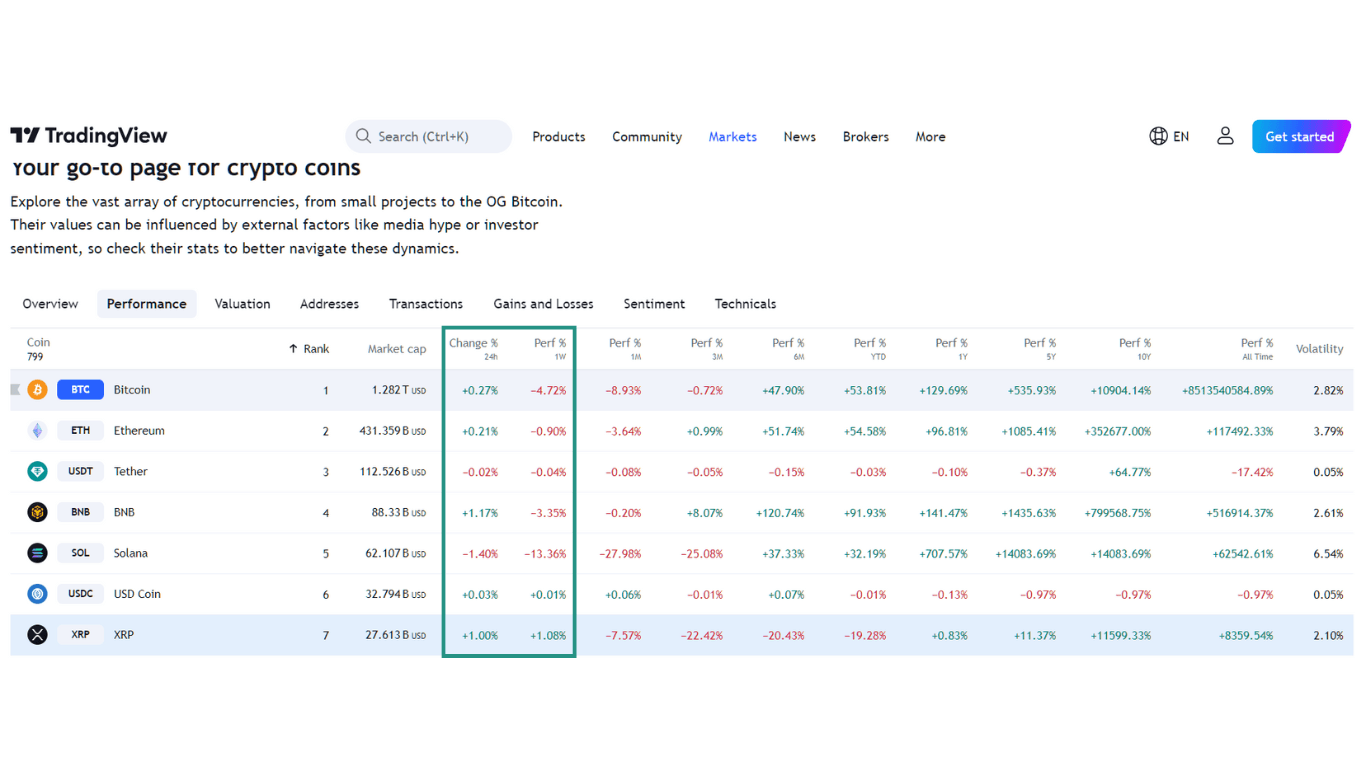
Task: Open the BTC ticker link
Action: point(80,390)
